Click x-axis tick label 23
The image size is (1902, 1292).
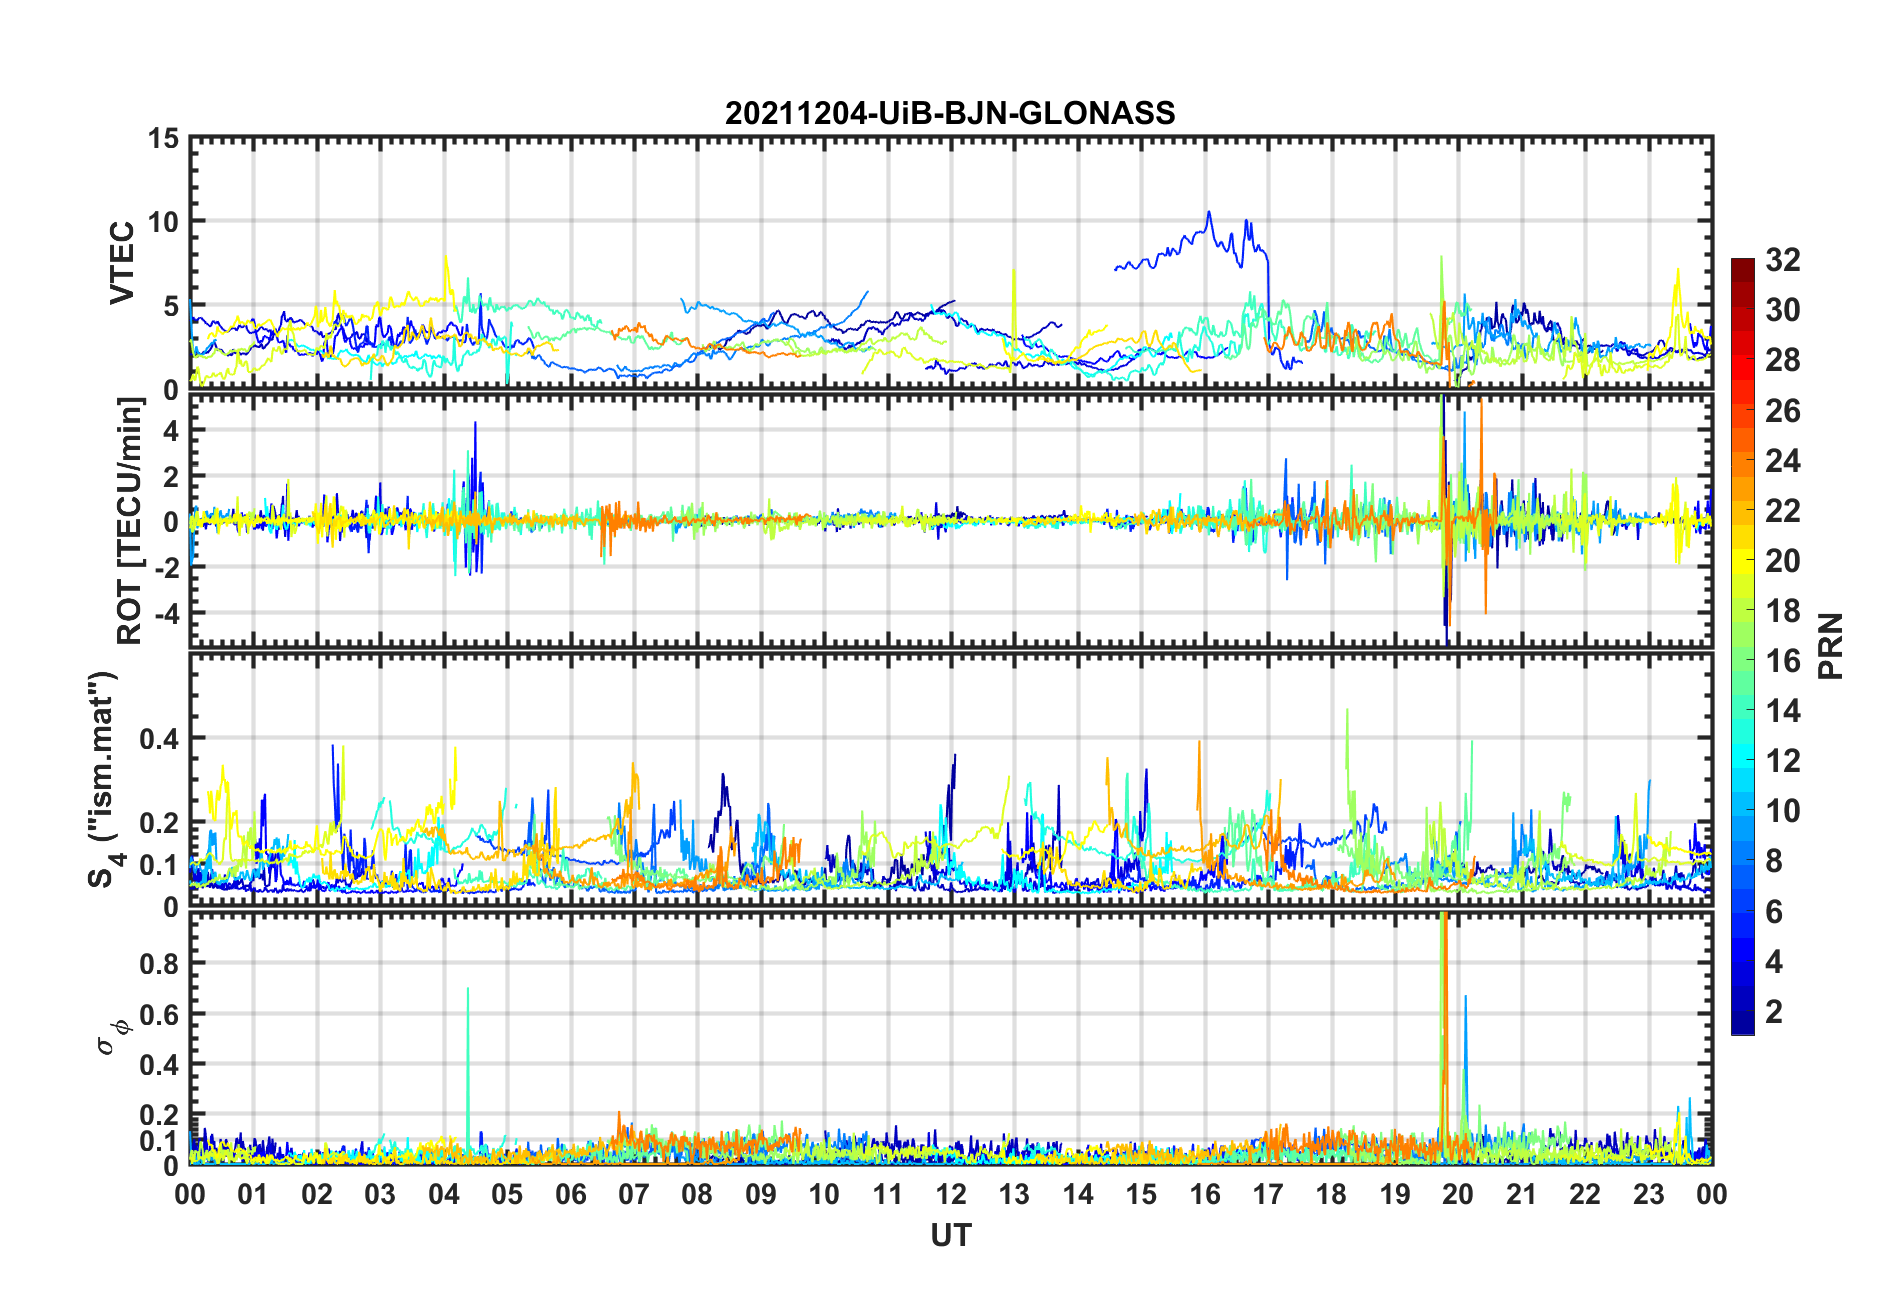[1648, 1194]
